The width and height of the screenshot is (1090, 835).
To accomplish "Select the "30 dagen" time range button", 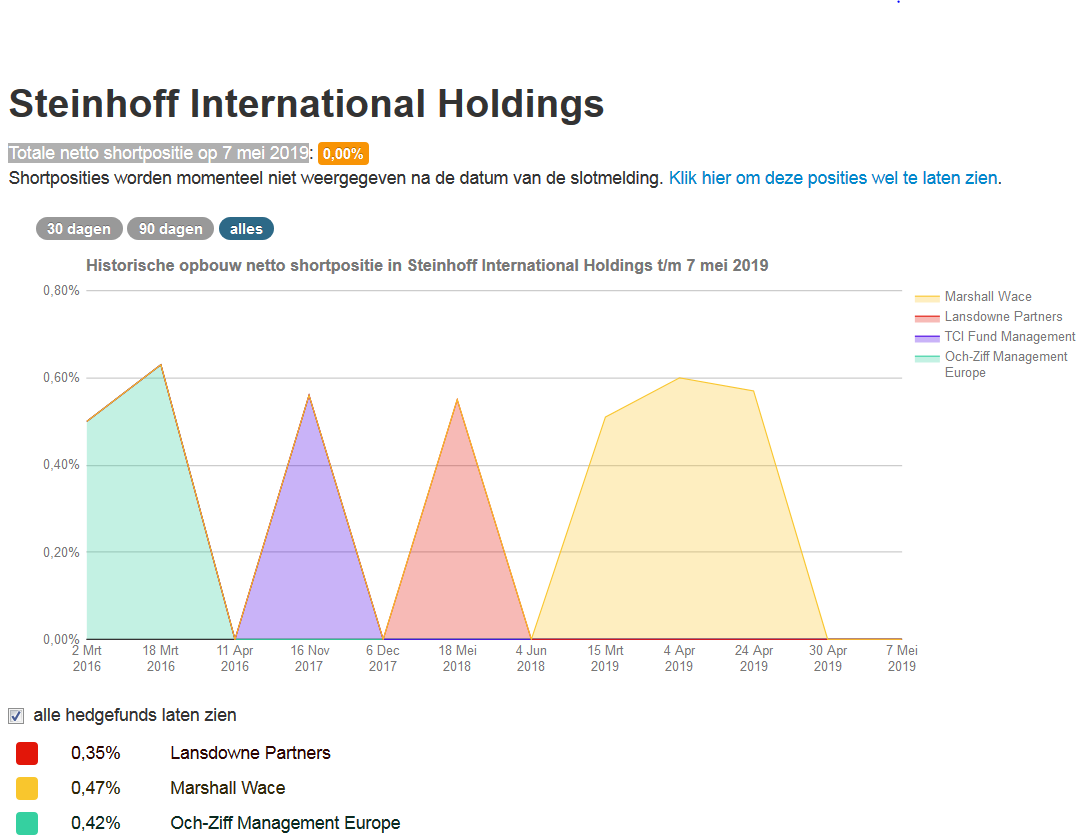I will (79, 228).
